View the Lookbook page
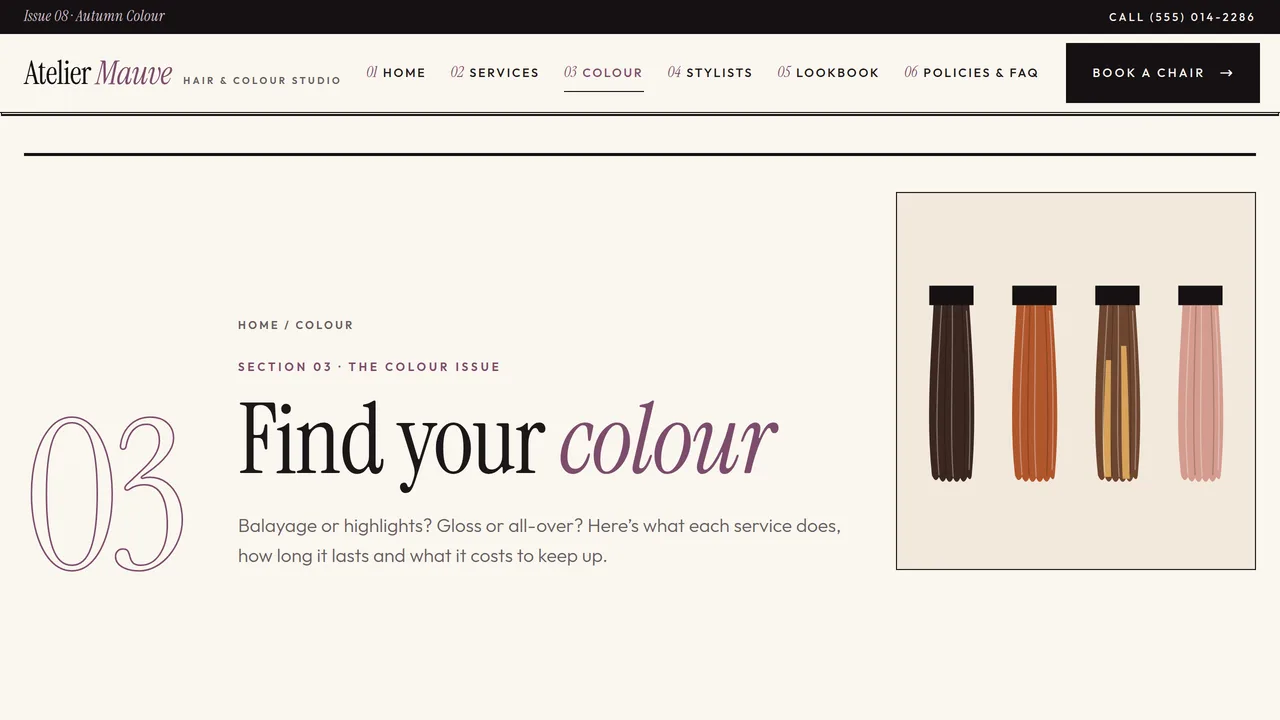The image size is (1280, 720). tap(828, 73)
